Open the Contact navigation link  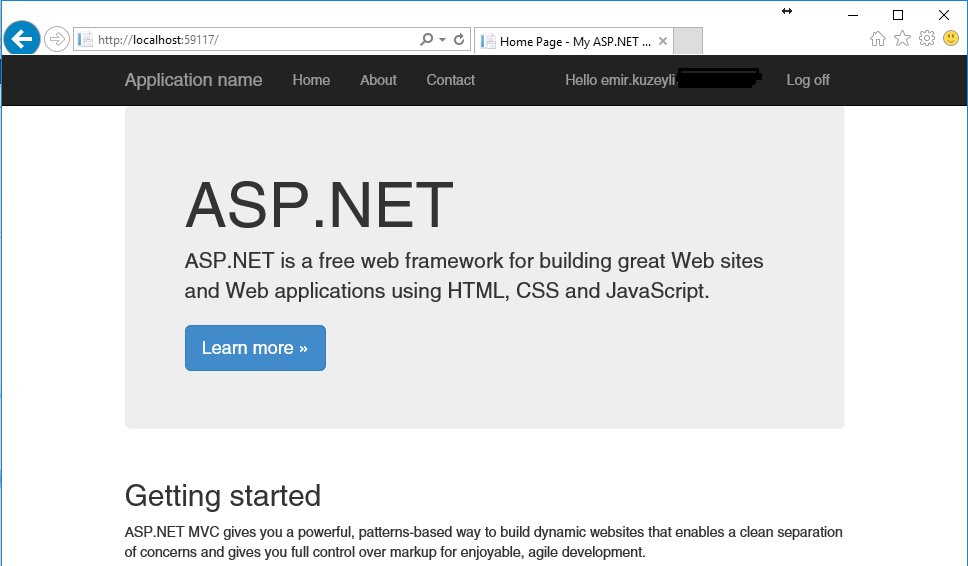tap(451, 80)
